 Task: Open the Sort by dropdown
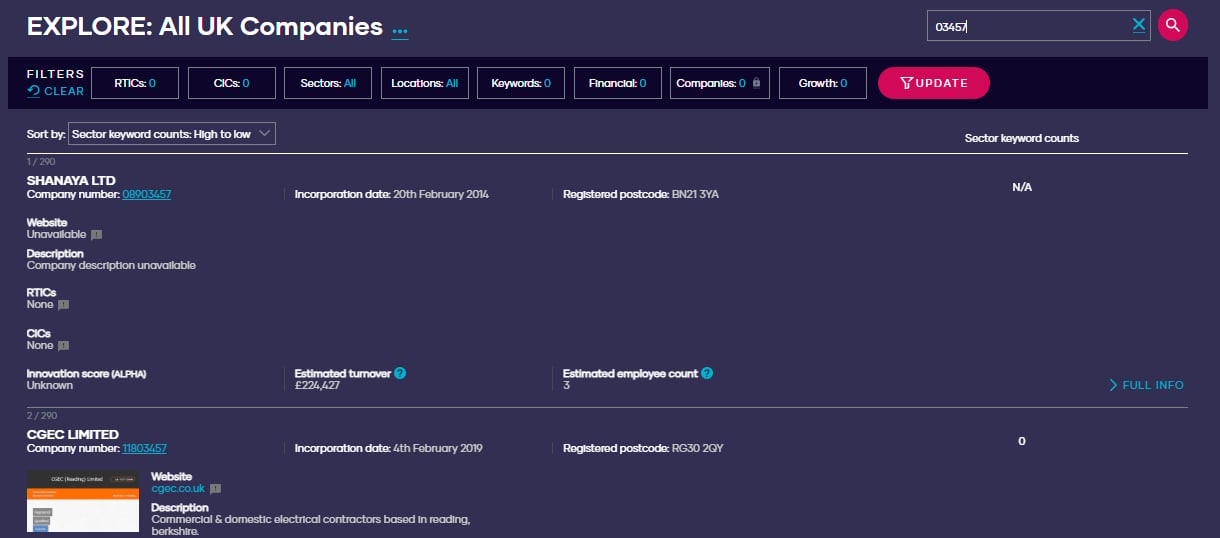pyautogui.click(x=172, y=133)
